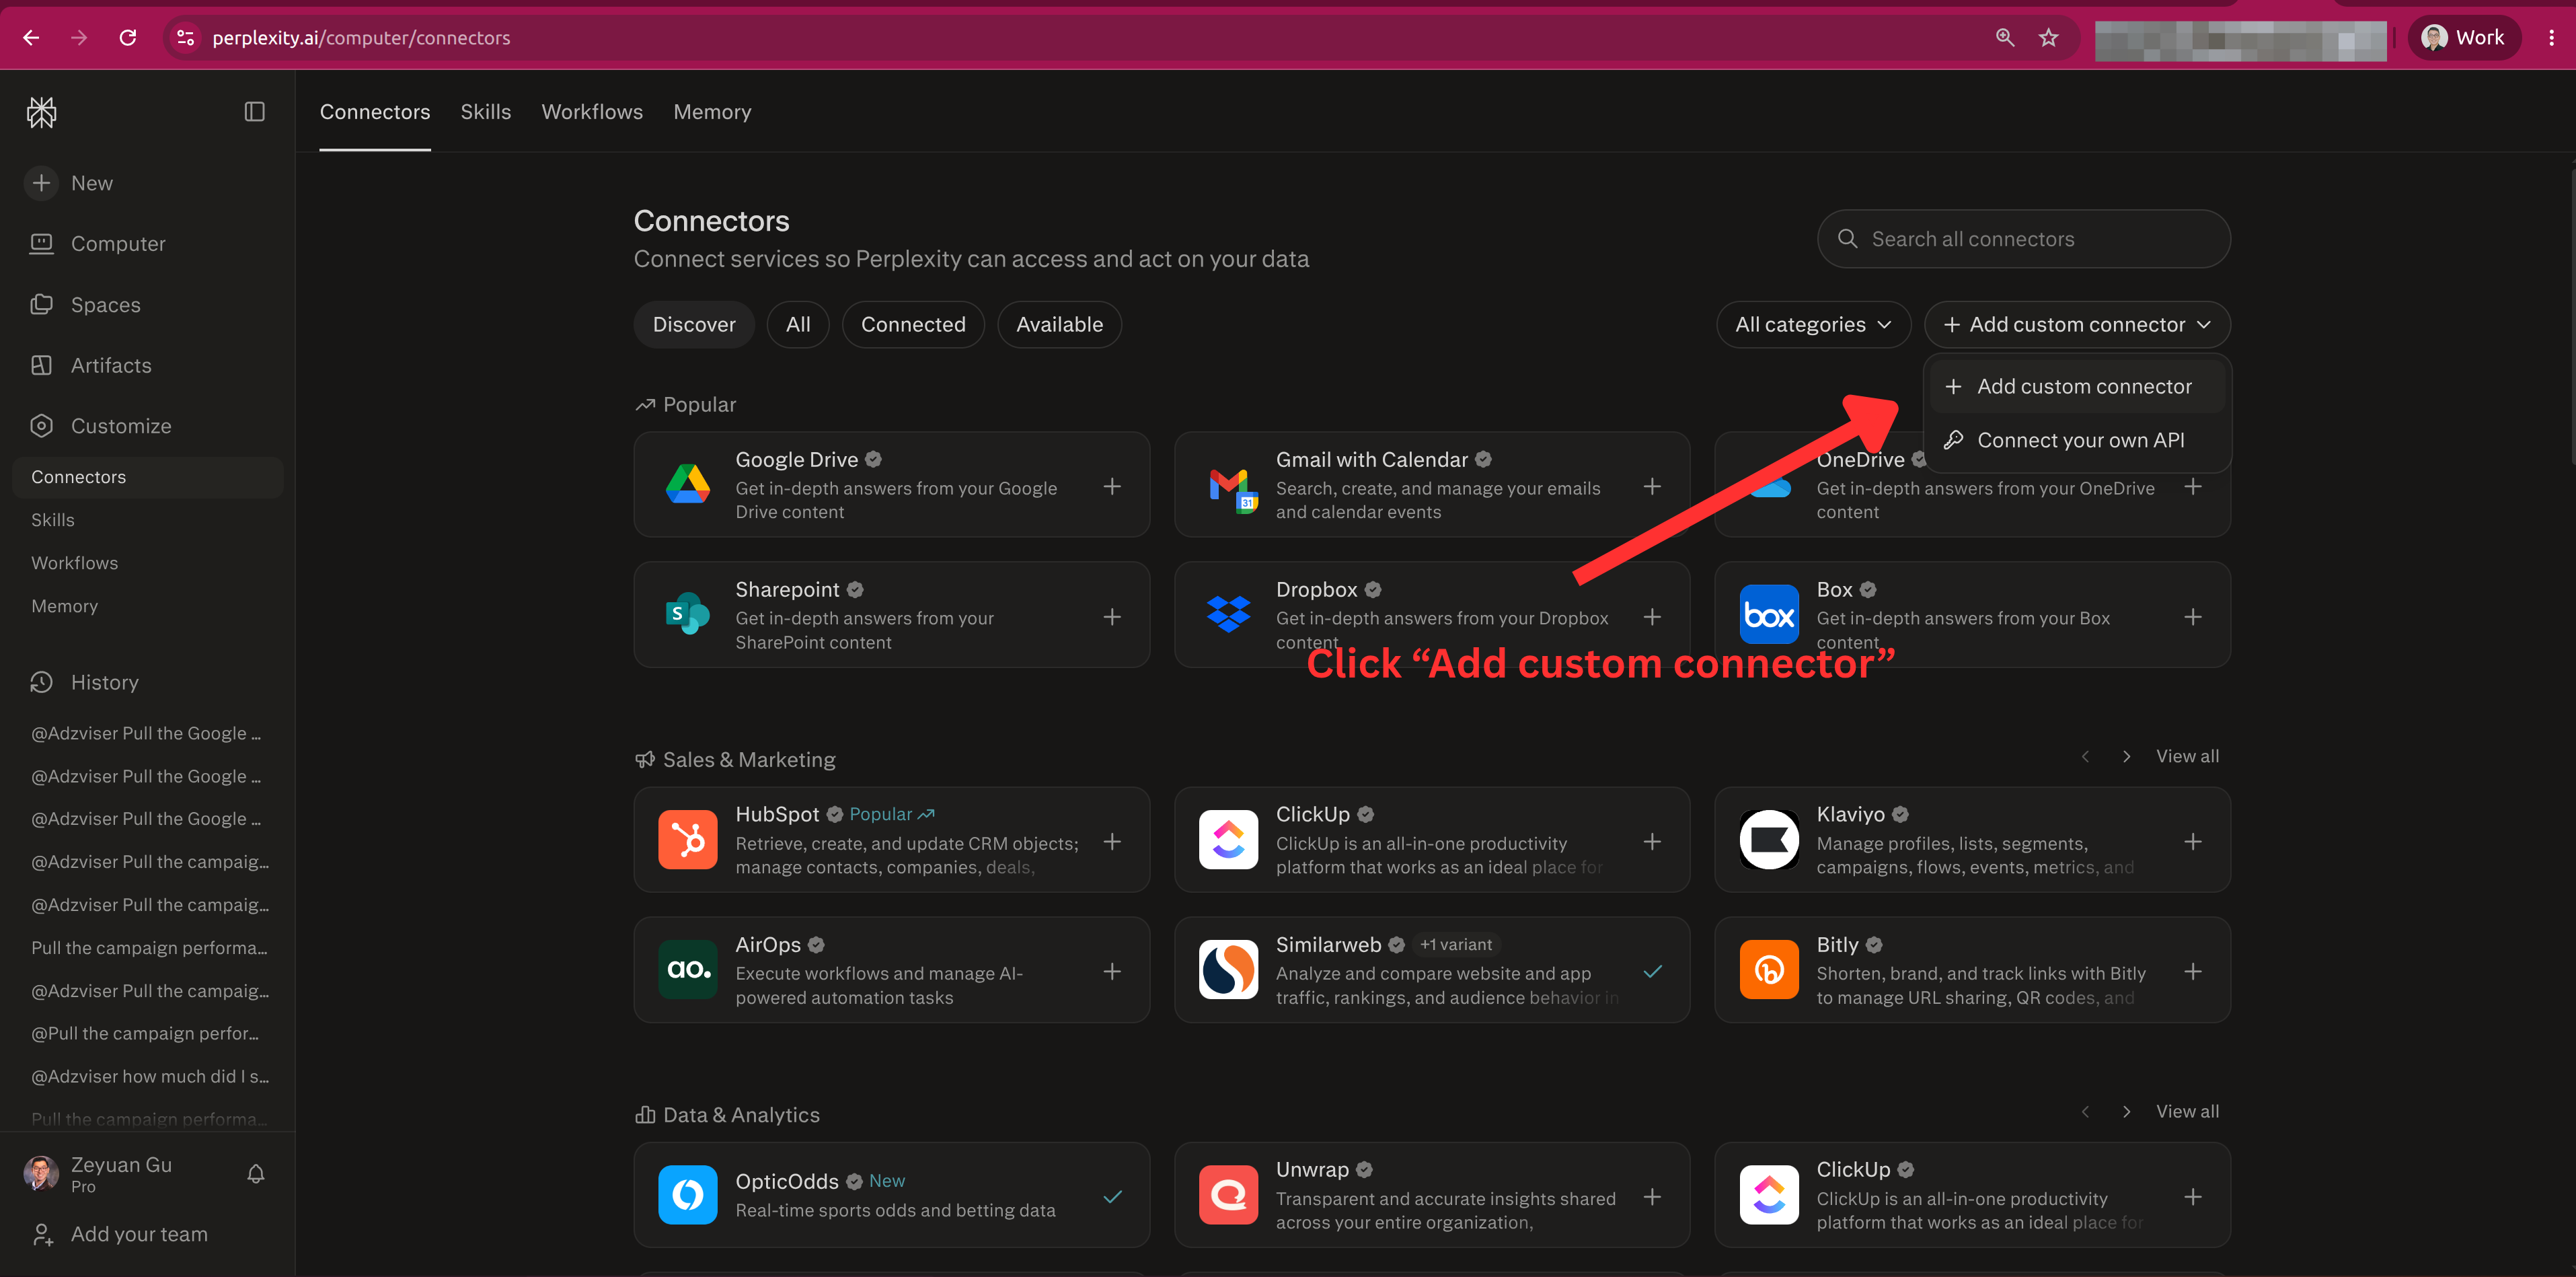Click the Similarweb +1 variant badge
This screenshot has height=1277, width=2576.
click(1456, 945)
